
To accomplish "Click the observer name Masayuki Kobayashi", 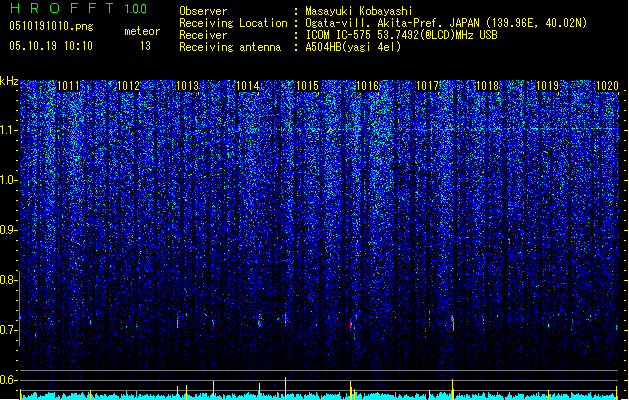I will tap(359, 11).
